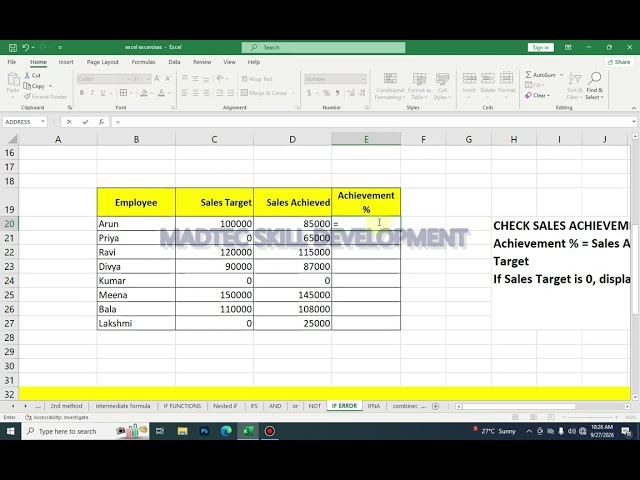Open Photoshop from the taskbar
The height and width of the screenshot is (480, 640).
coord(204,431)
